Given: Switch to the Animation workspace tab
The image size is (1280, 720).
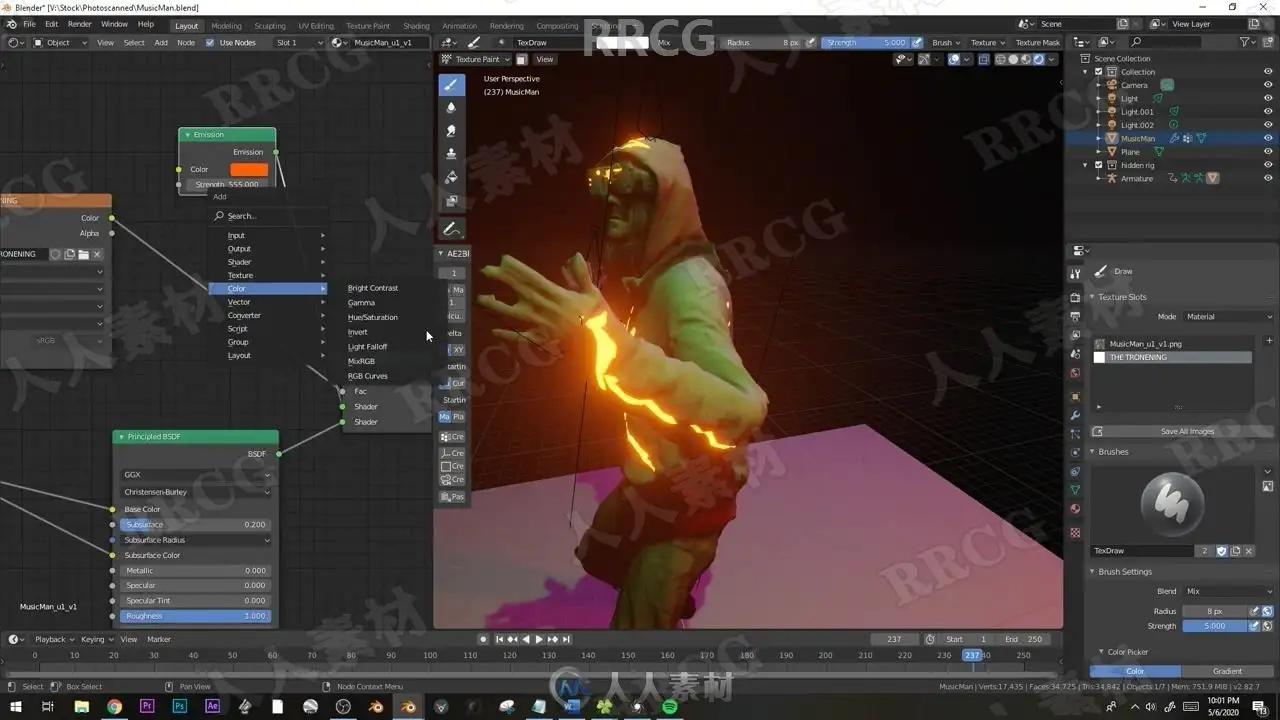Looking at the screenshot, I should click(460, 25).
